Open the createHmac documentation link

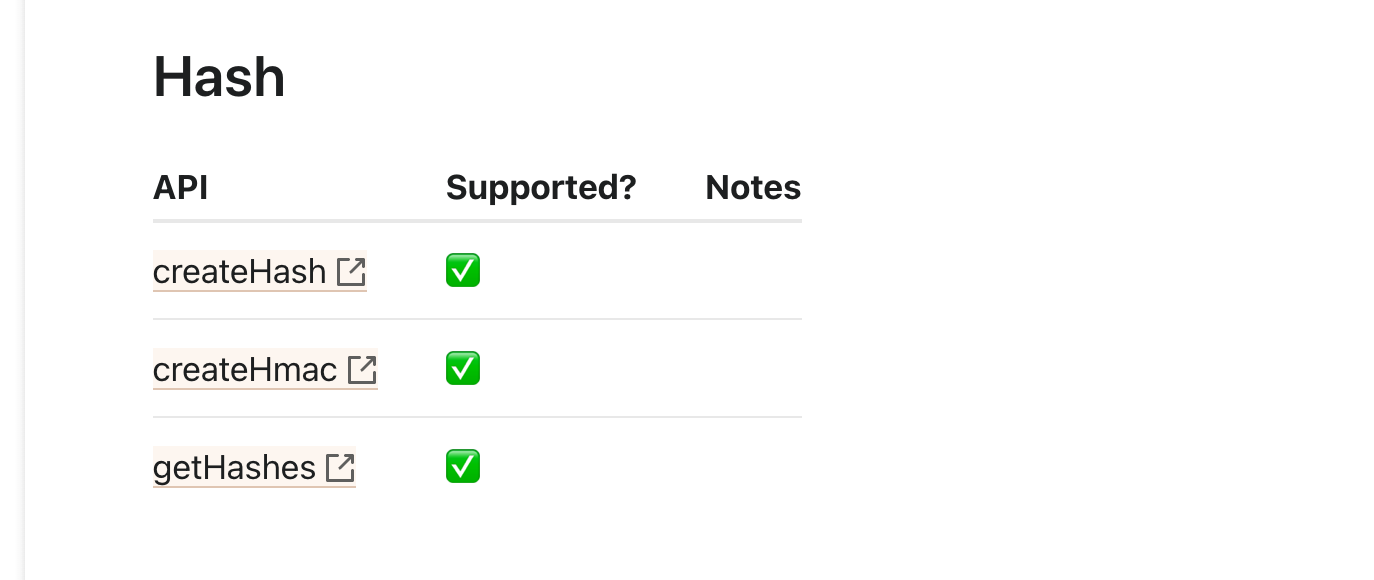click(245, 370)
